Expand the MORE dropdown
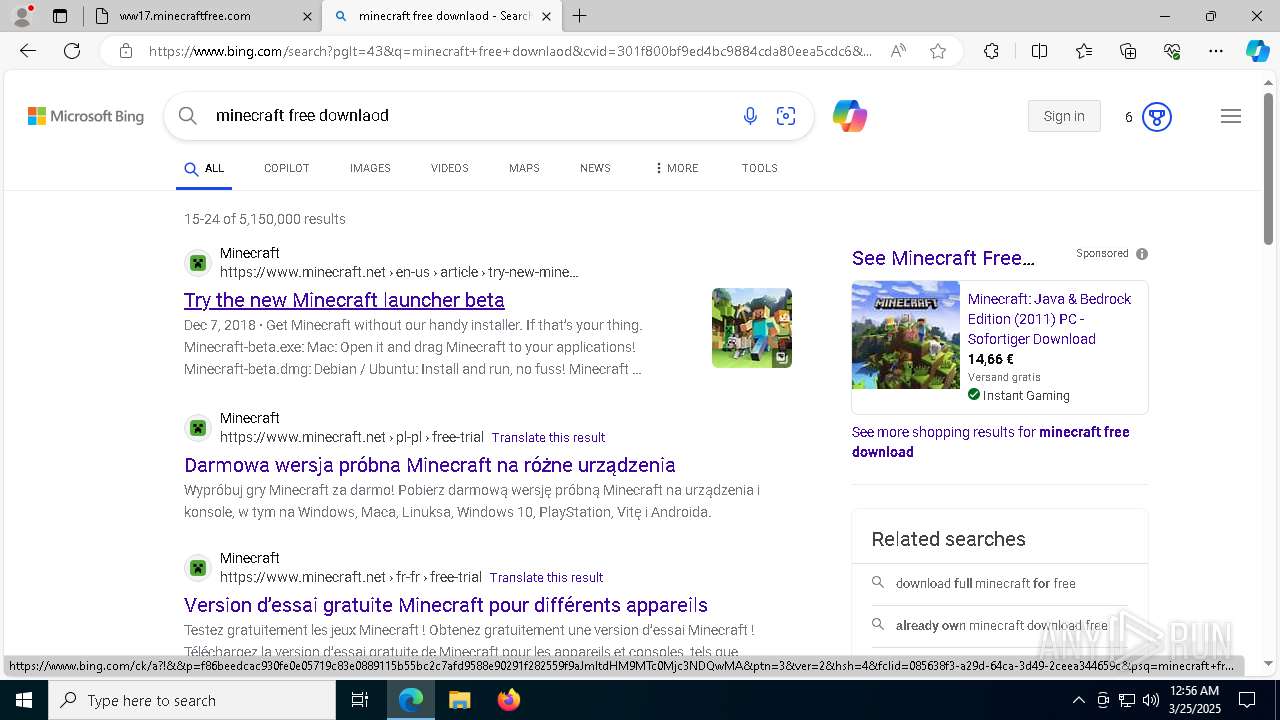The image size is (1280, 720). click(x=677, y=168)
